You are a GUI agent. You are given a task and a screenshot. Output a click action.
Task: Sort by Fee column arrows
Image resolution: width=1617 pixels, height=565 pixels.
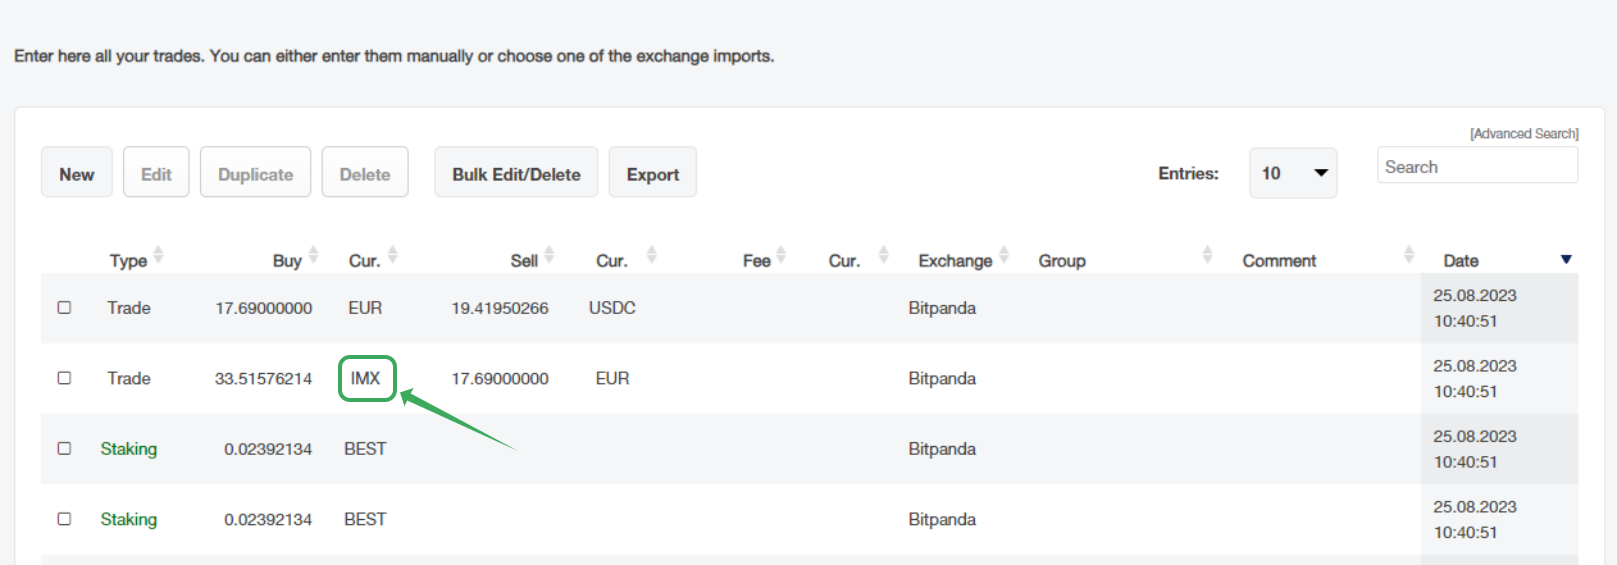tap(781, 256)
